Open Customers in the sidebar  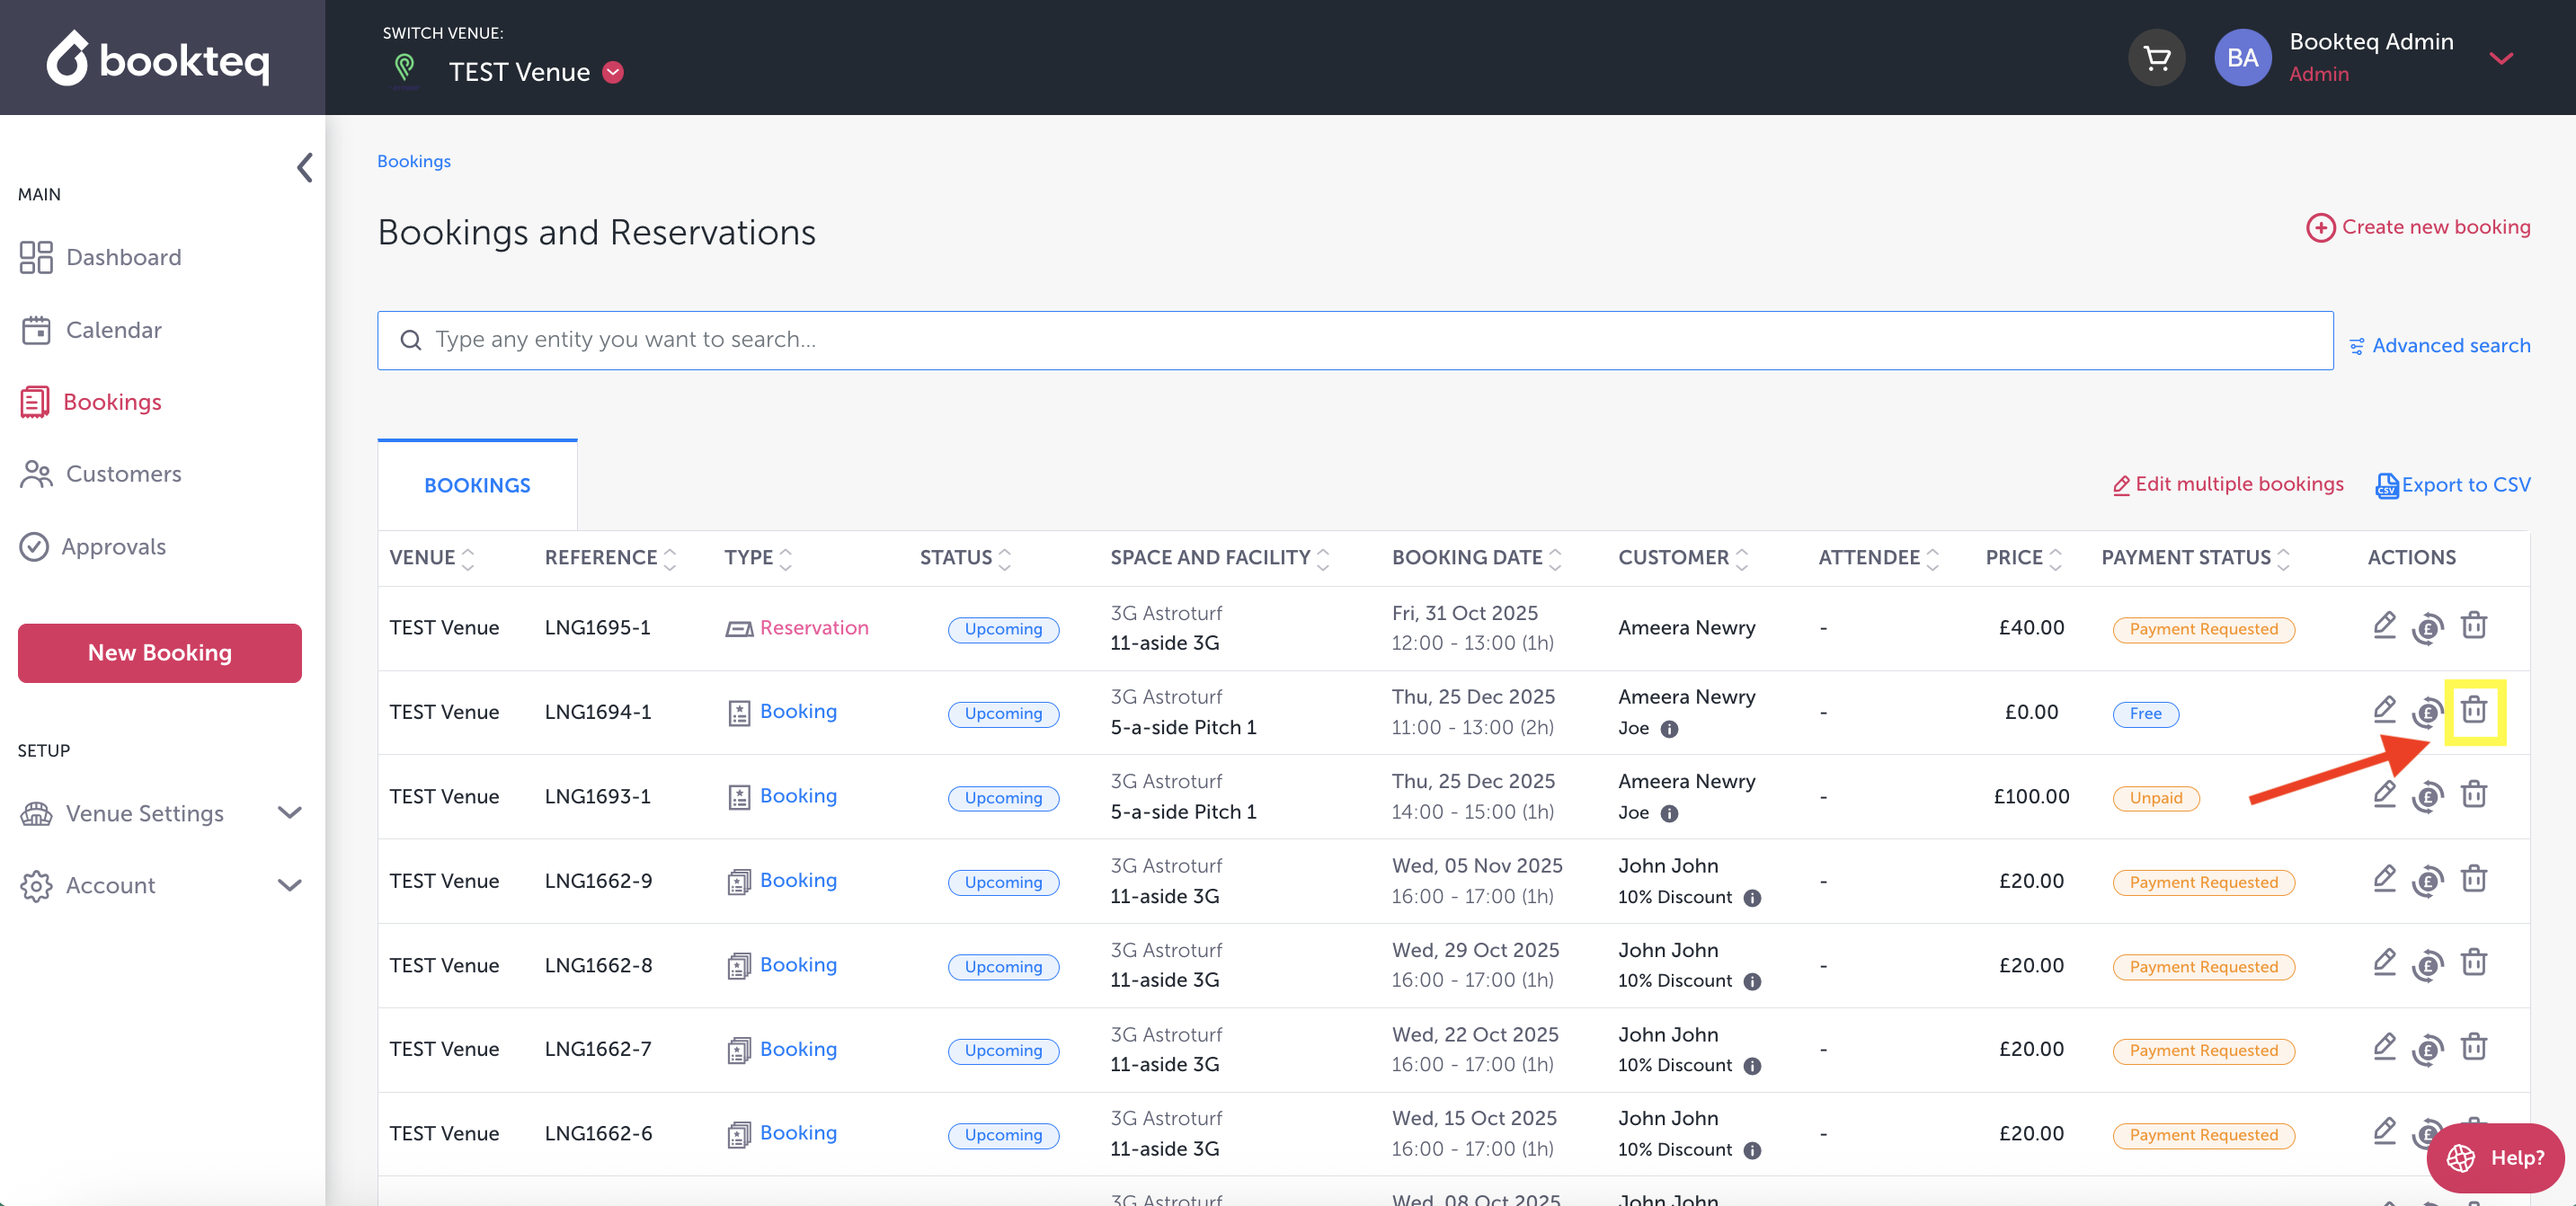click(x=123, y=474)
